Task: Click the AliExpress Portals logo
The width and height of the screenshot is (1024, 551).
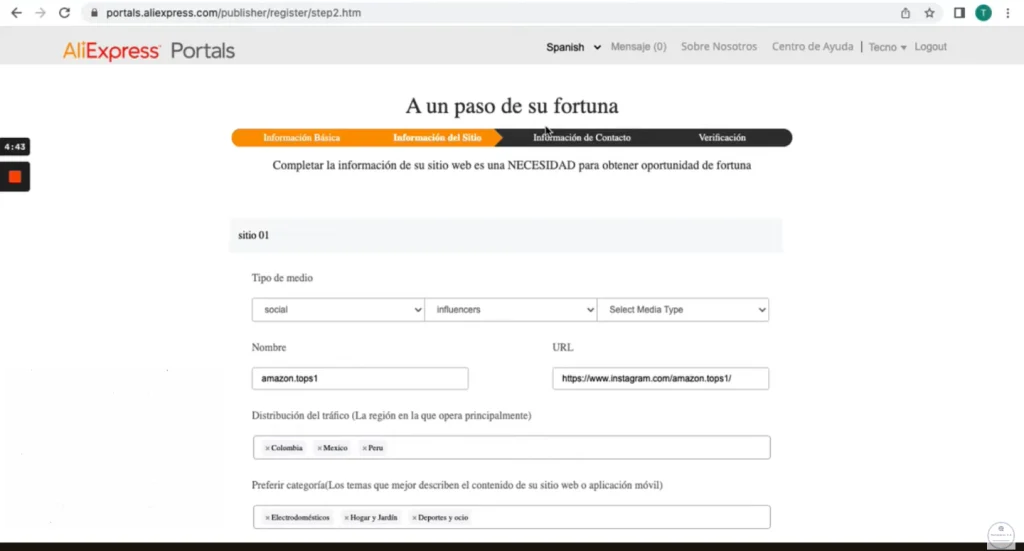Action: tap(149, 50)
